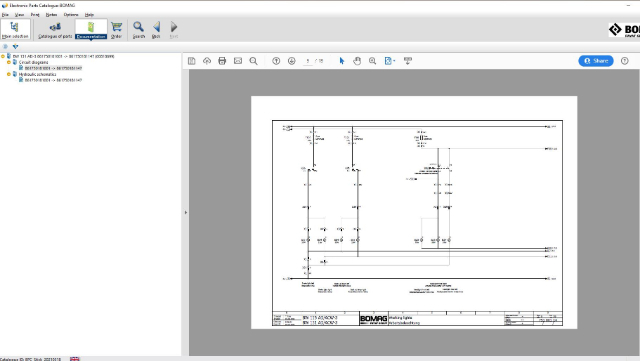The image size is (640, 361).
Task: Open the Notes menu
Action: 51,15
